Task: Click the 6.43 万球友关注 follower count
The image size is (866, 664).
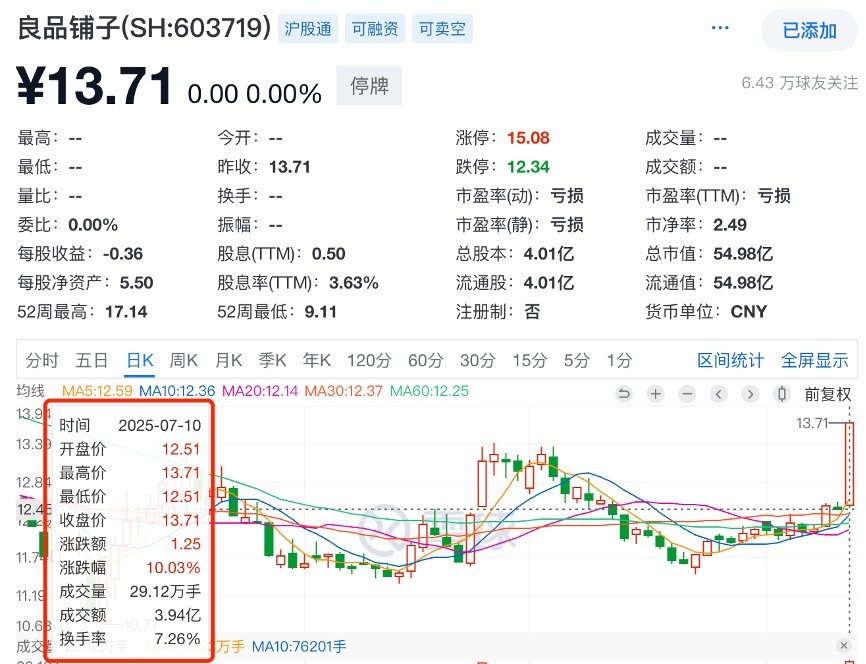Action: [800, 83]
